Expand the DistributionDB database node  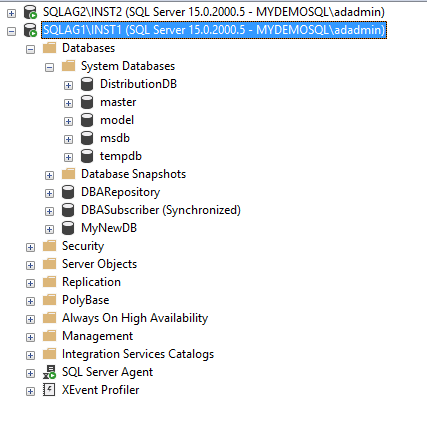coord(68,85)
